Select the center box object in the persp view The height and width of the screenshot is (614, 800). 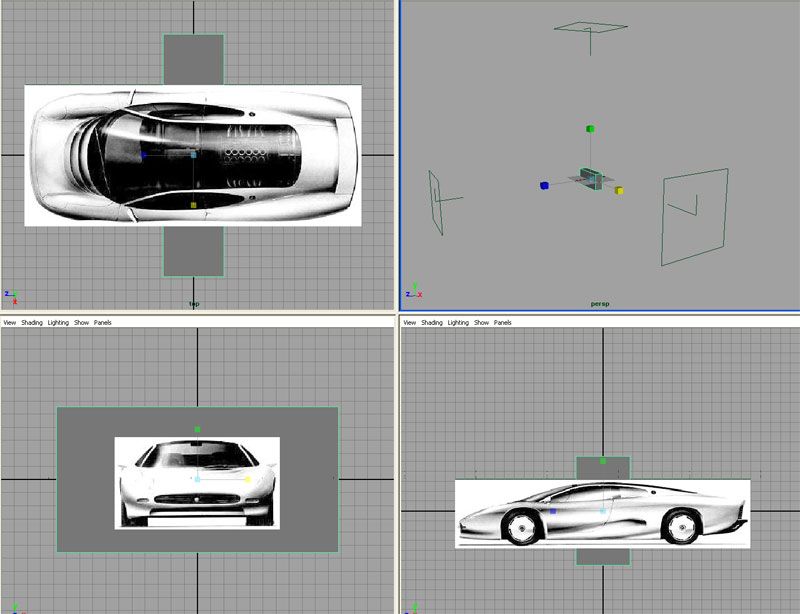(591, 179)
